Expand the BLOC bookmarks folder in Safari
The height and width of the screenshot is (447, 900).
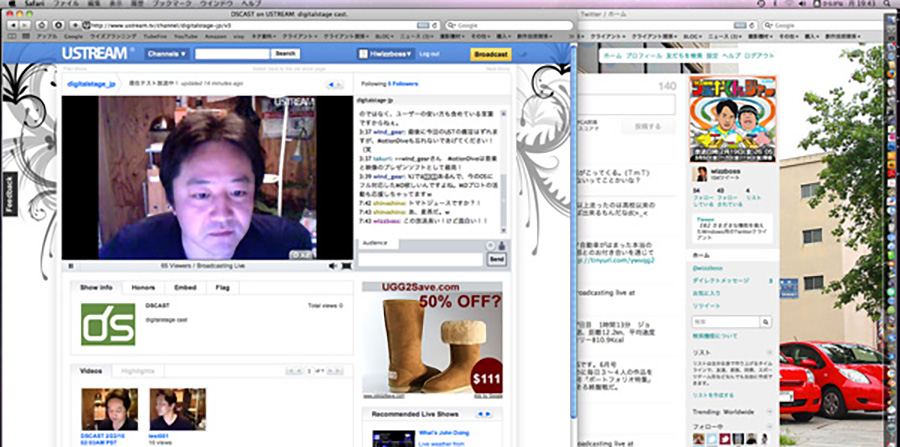point(384,36)
